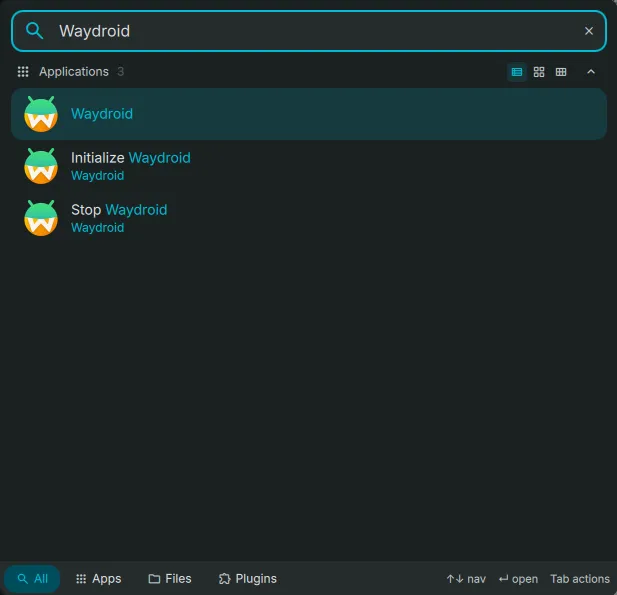Screen dimensions: 617x595
Task: Run Initialize Waydroid action
Action: [x=130, y=158]
